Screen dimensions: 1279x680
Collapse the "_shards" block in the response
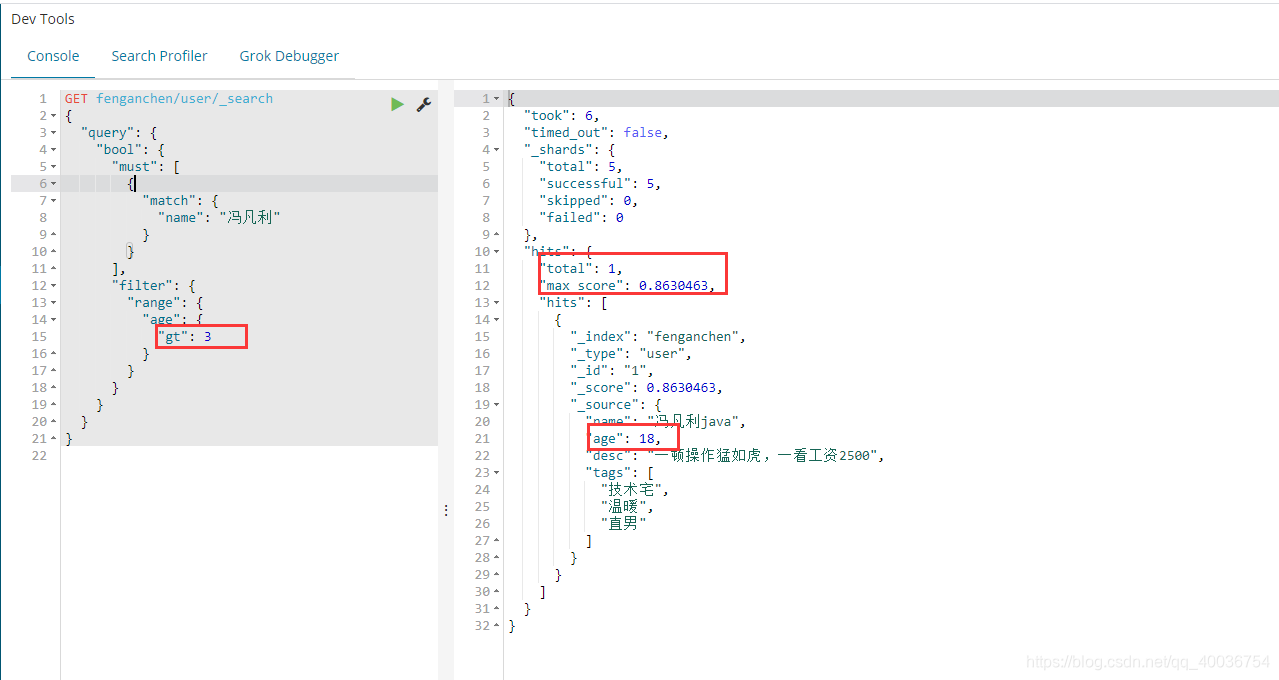(497, 150)
